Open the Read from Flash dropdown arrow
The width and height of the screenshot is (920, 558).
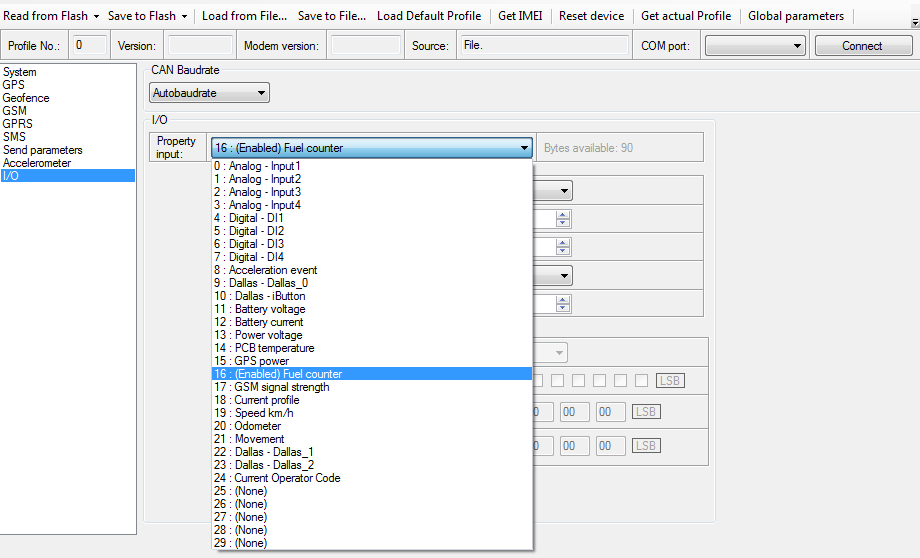pyautogui.click(x=96, y=16)
